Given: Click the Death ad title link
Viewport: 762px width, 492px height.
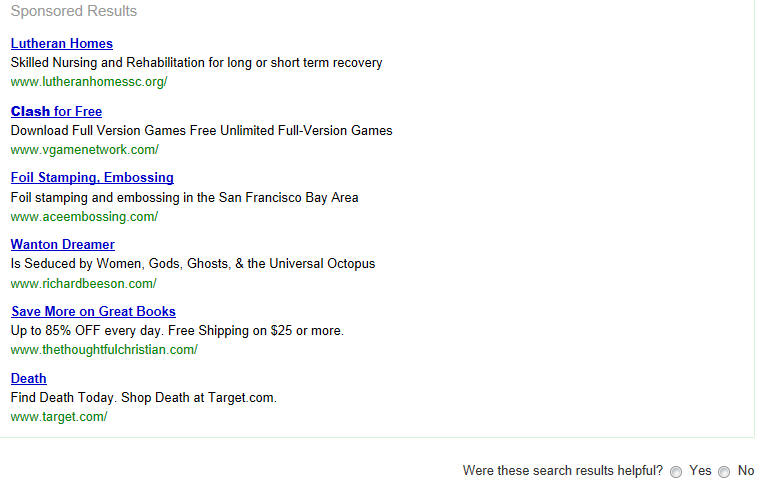Looking at the screenshot, I should click(x=28, y=379).
